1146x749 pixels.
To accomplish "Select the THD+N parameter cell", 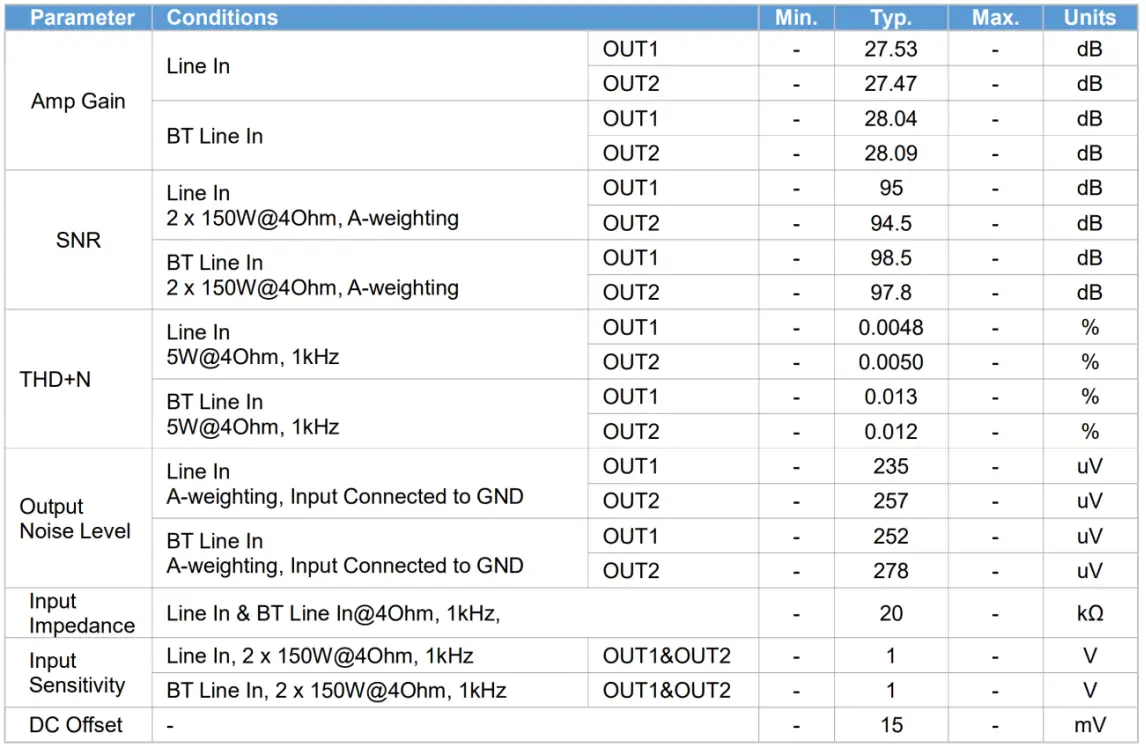I will pyautogui.click(x=78, y=380).
